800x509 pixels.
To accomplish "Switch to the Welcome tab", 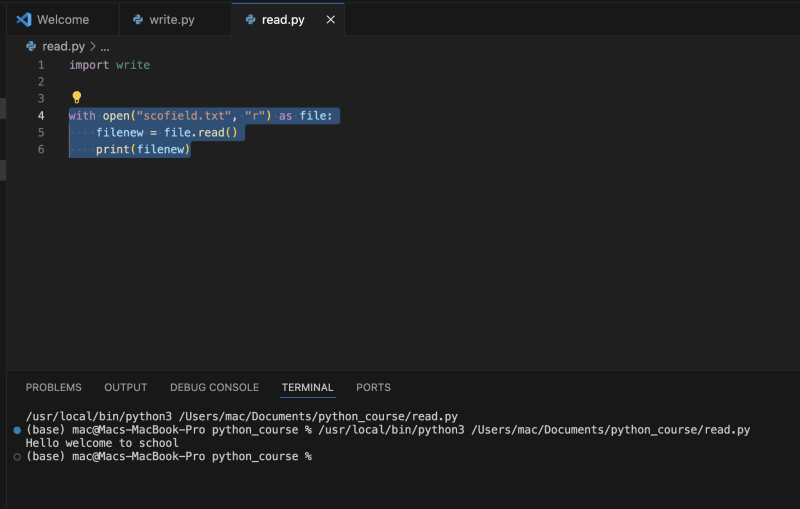I will 63,20.
